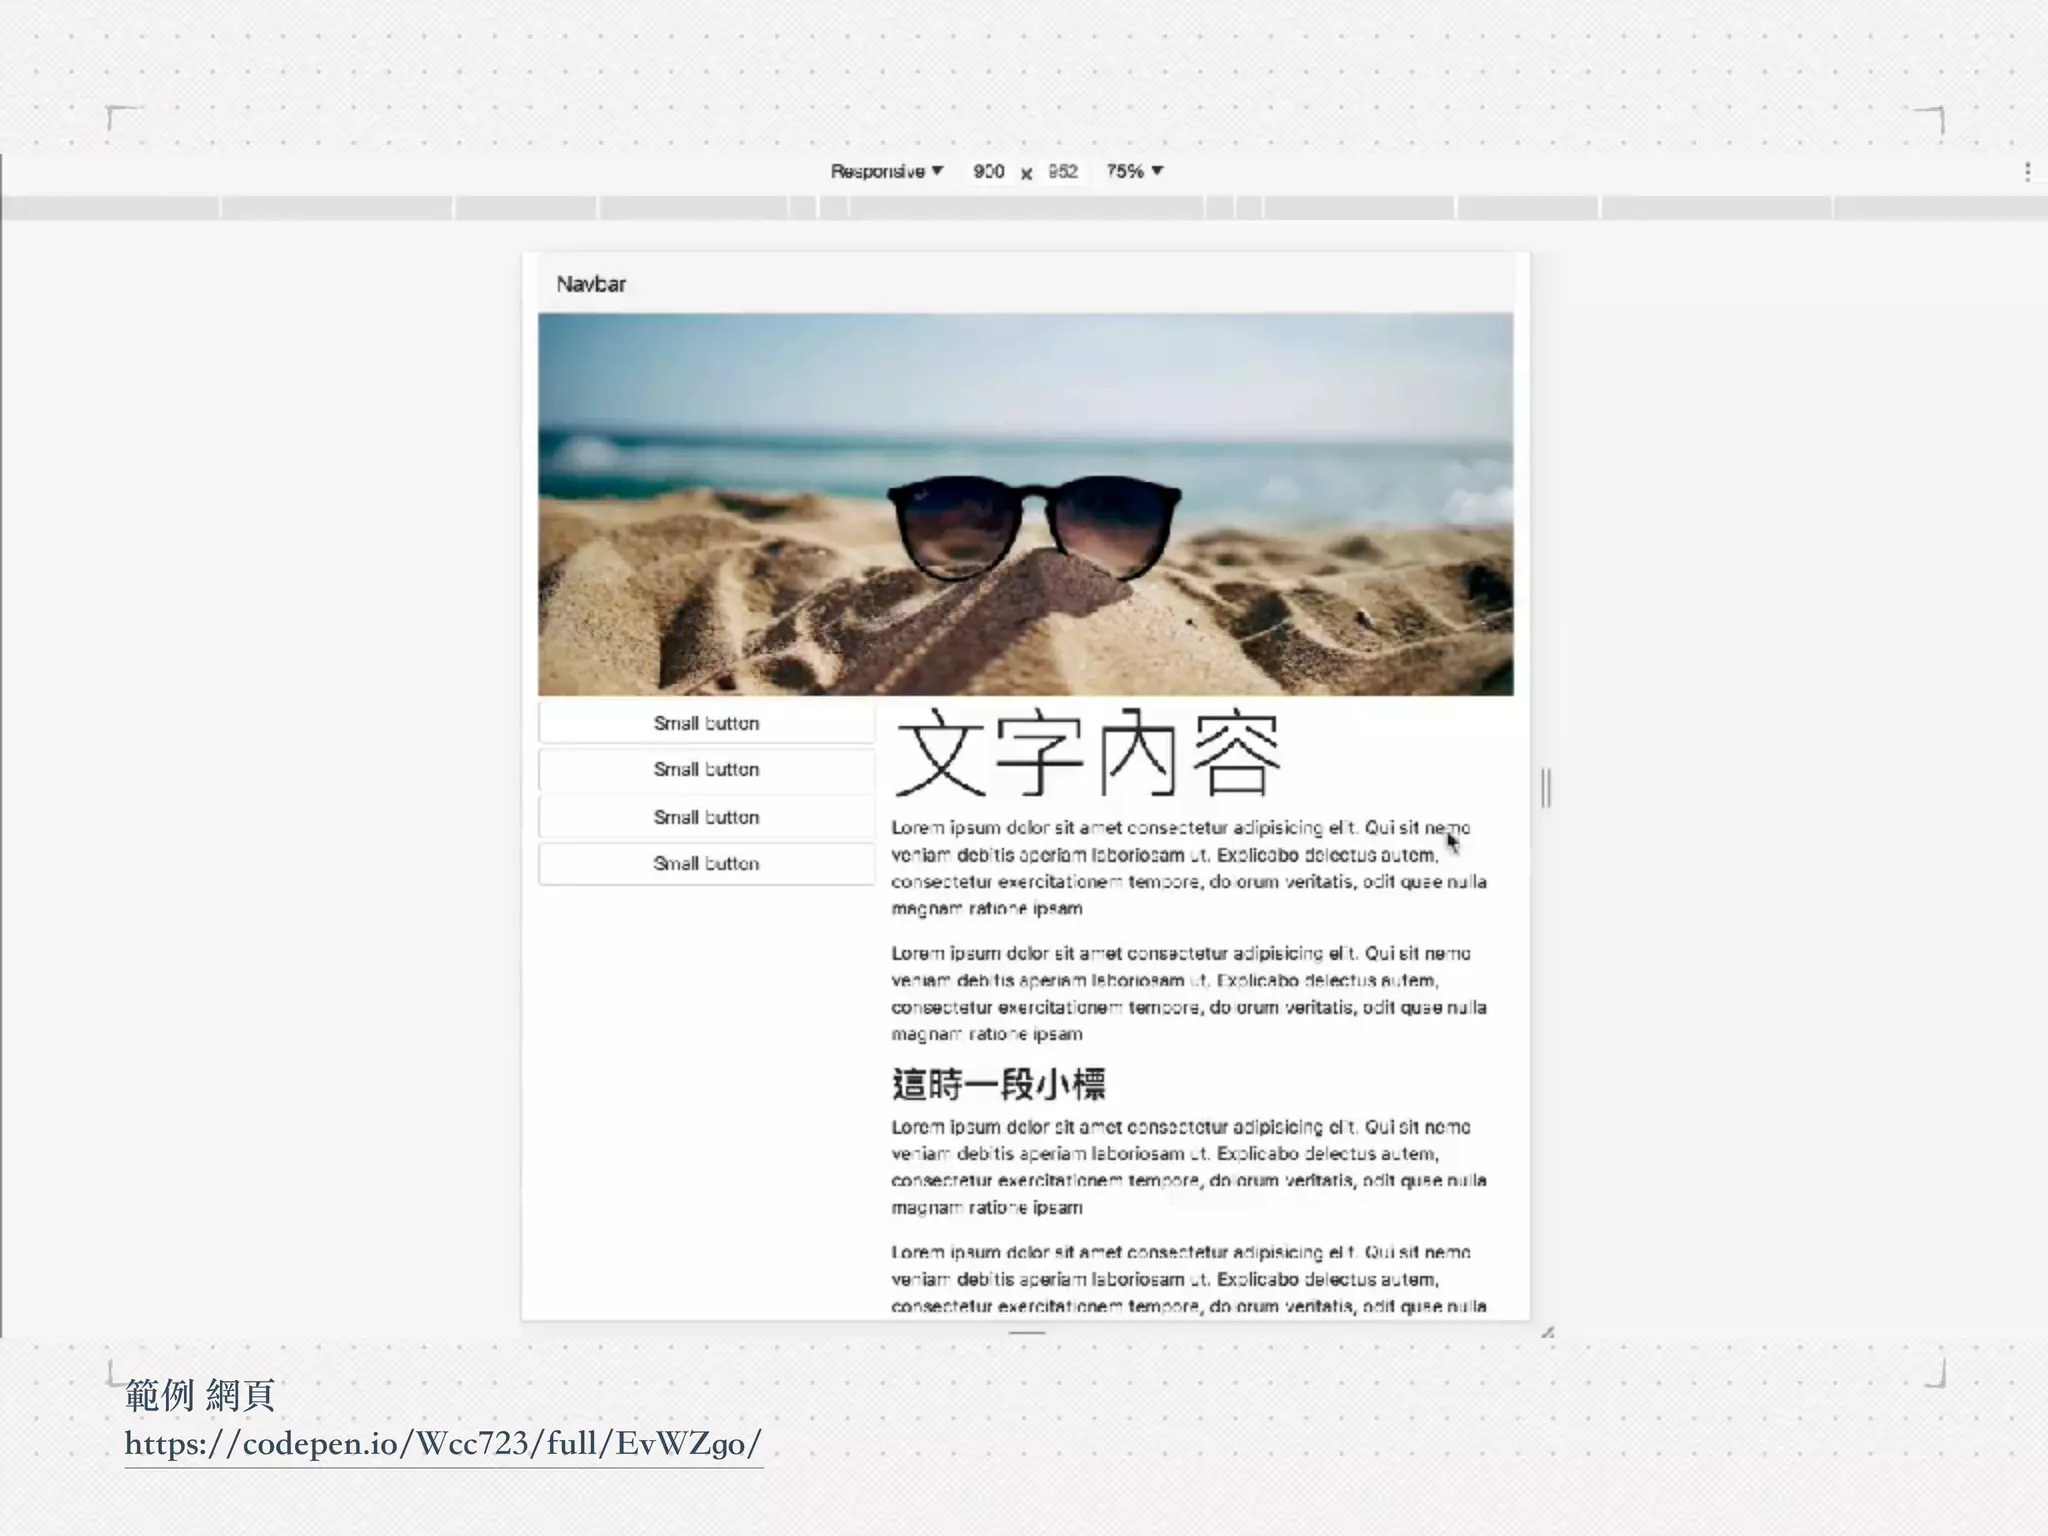Screen dimensions: 2048x1536
Task: Click the beach sunglasses banner image
Action: (1025, 504)
